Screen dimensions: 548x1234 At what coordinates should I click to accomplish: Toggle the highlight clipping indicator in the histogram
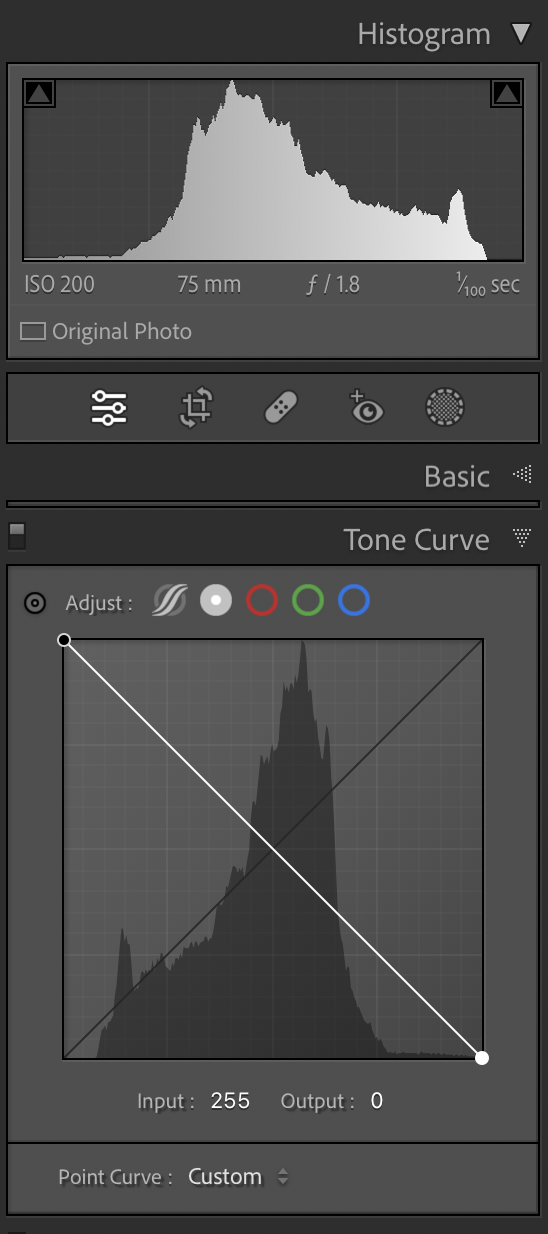[506, 94]
